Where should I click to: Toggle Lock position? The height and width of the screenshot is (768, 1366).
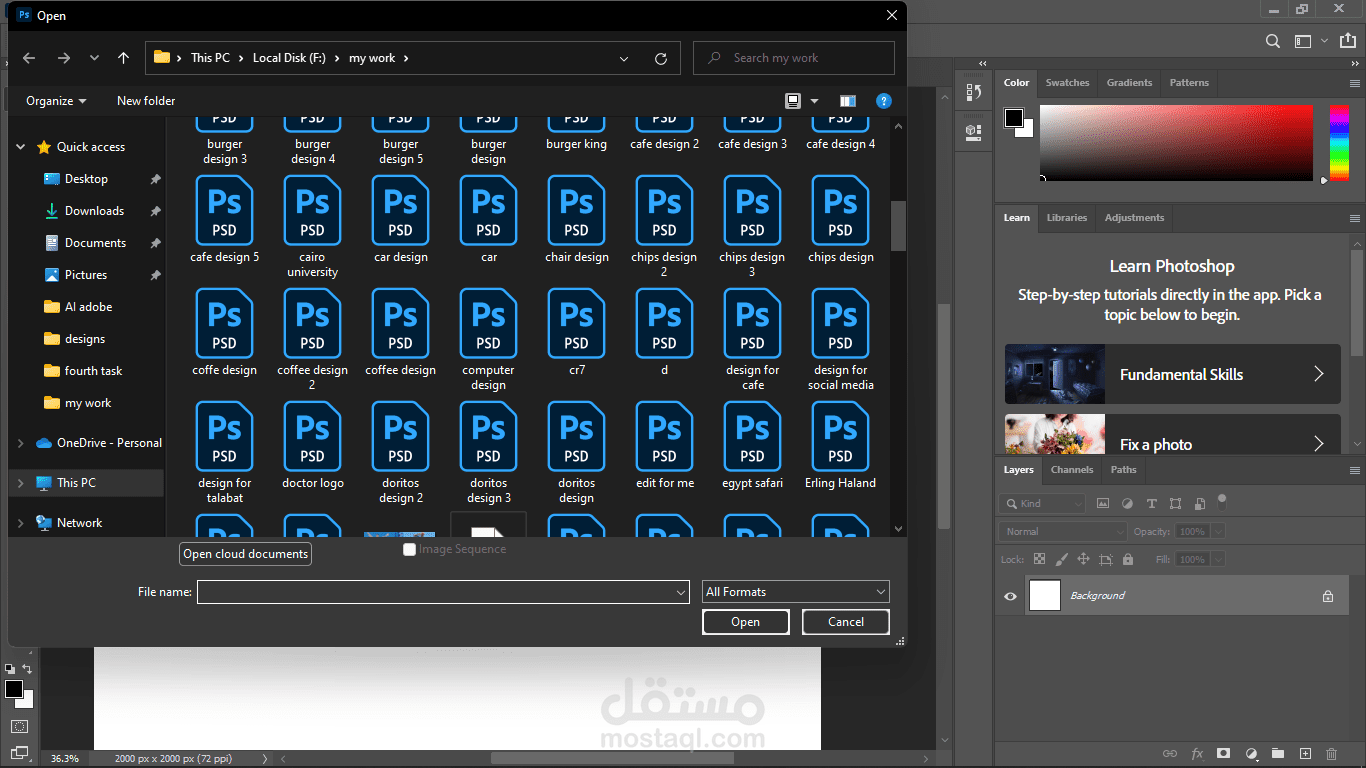tap(1084, 560)
